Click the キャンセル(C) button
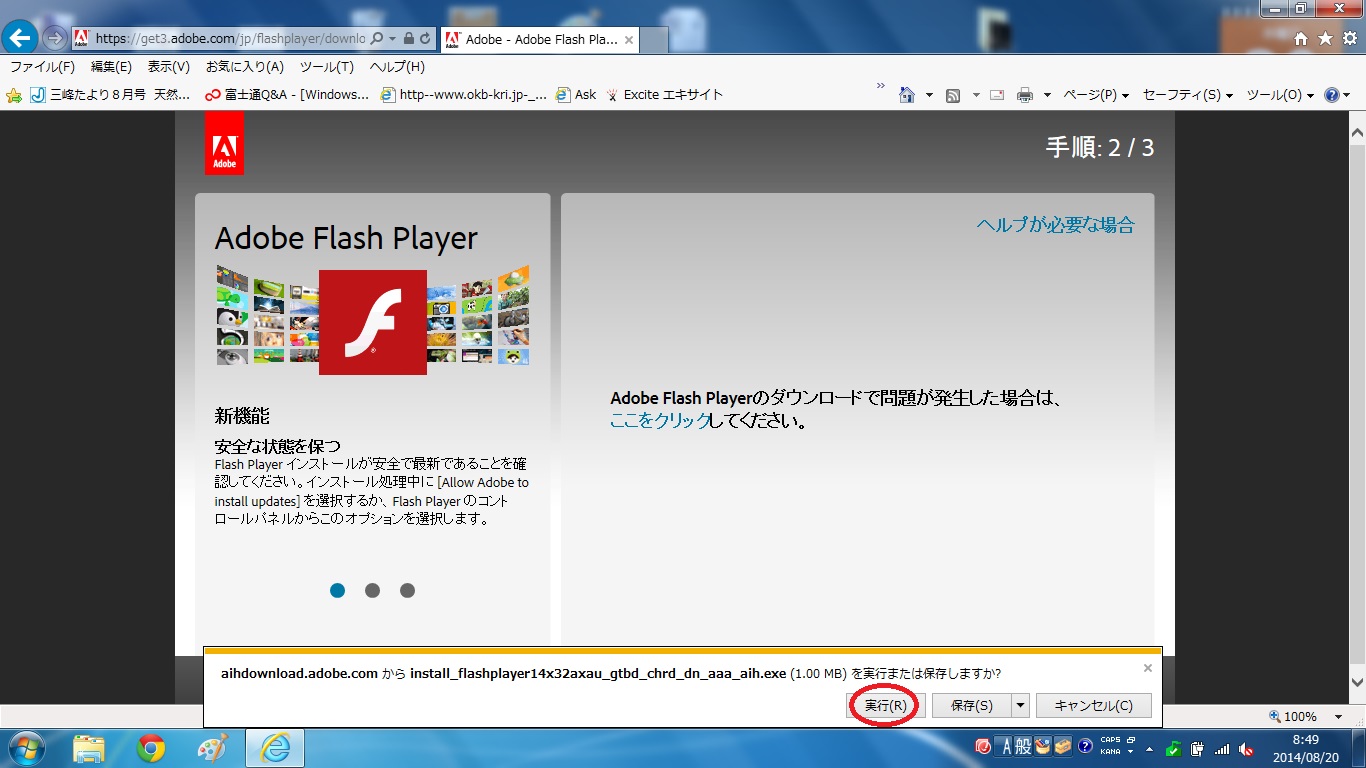 coord(1094,705)
